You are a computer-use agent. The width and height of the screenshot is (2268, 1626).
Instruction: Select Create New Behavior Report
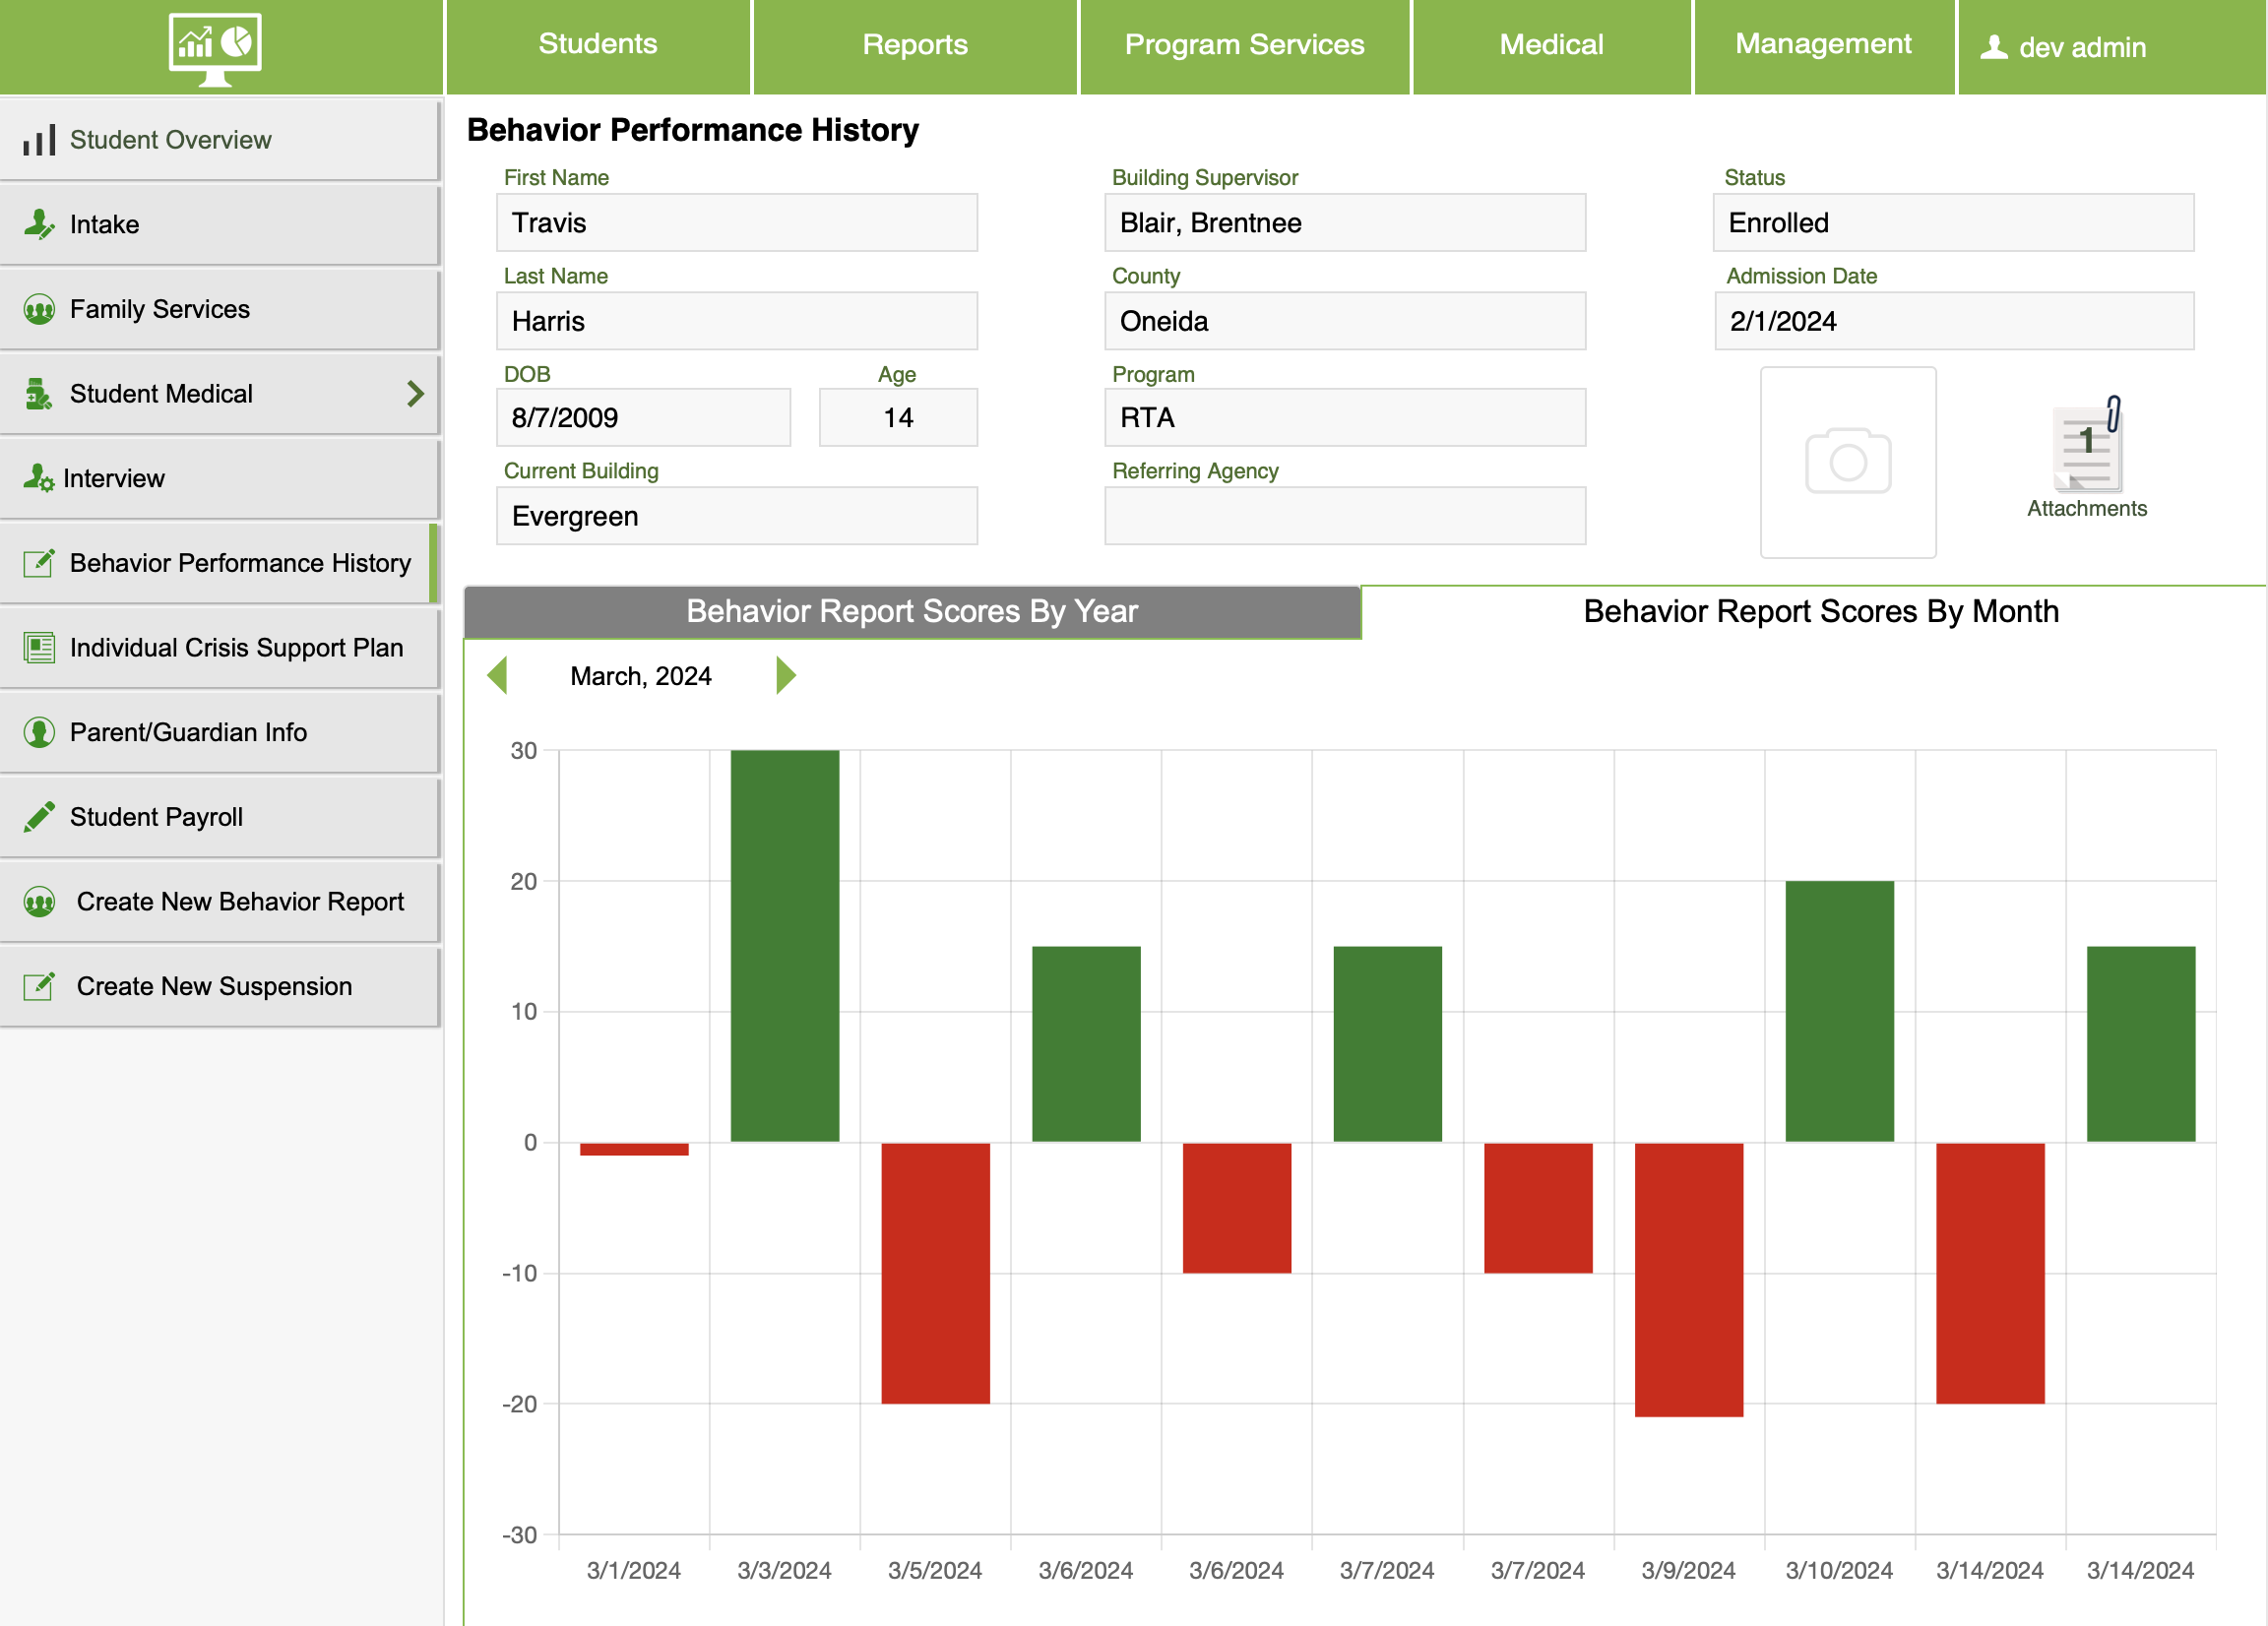pos(219,902)
